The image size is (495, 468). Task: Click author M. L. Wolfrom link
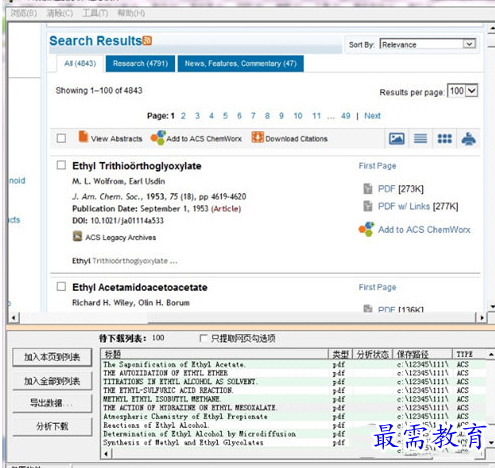pos(98,181)
